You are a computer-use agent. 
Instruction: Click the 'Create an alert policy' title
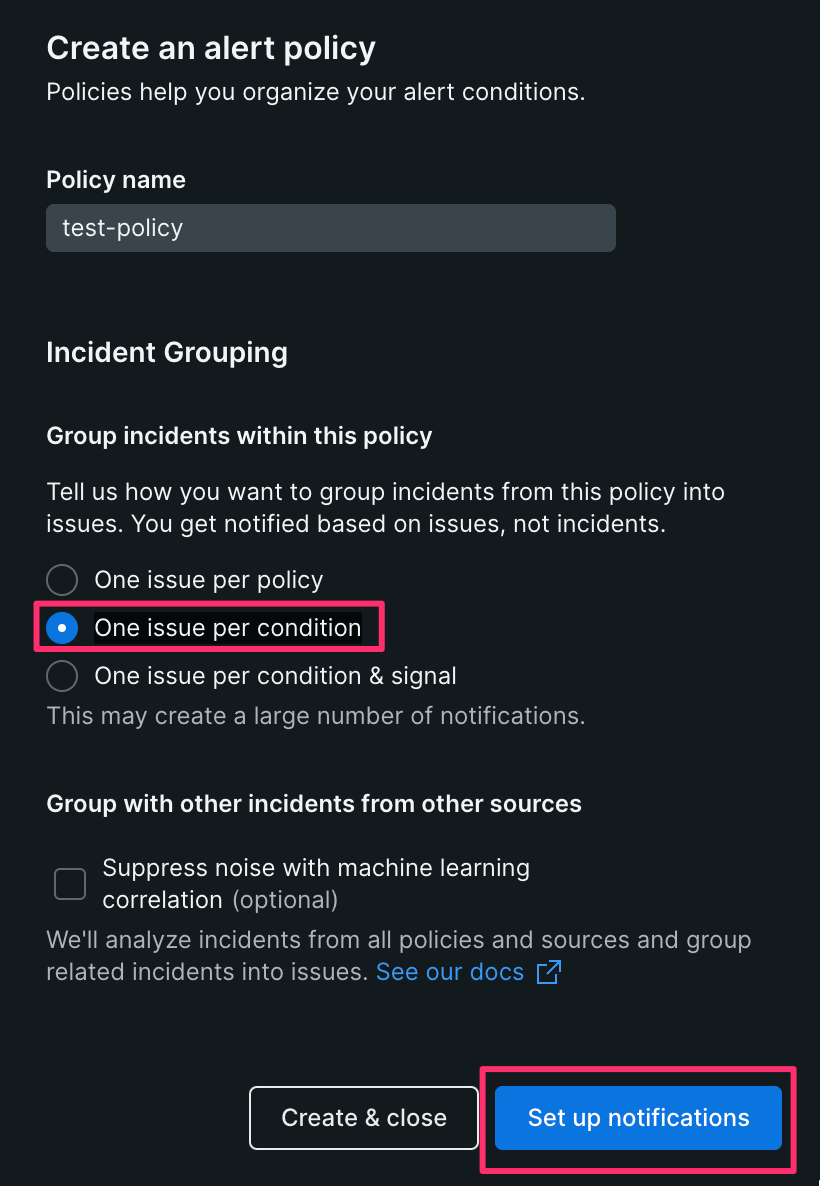pyautogui.click(x=210, y=47)
